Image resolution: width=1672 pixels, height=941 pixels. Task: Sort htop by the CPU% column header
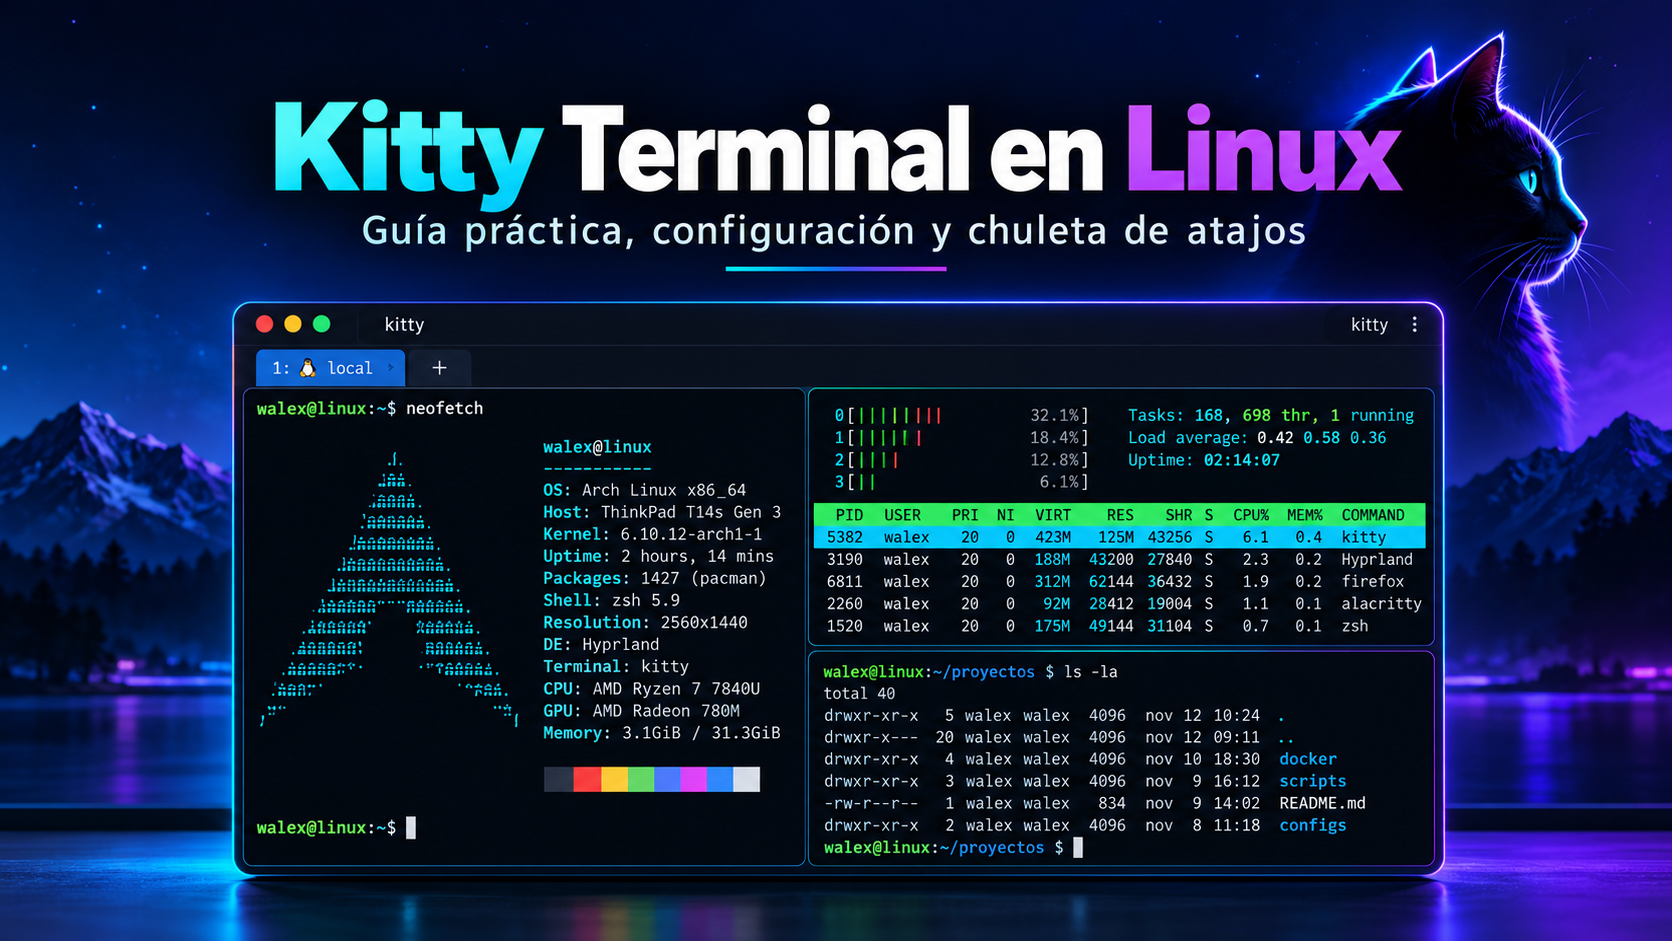click(x=1251, y=515)
